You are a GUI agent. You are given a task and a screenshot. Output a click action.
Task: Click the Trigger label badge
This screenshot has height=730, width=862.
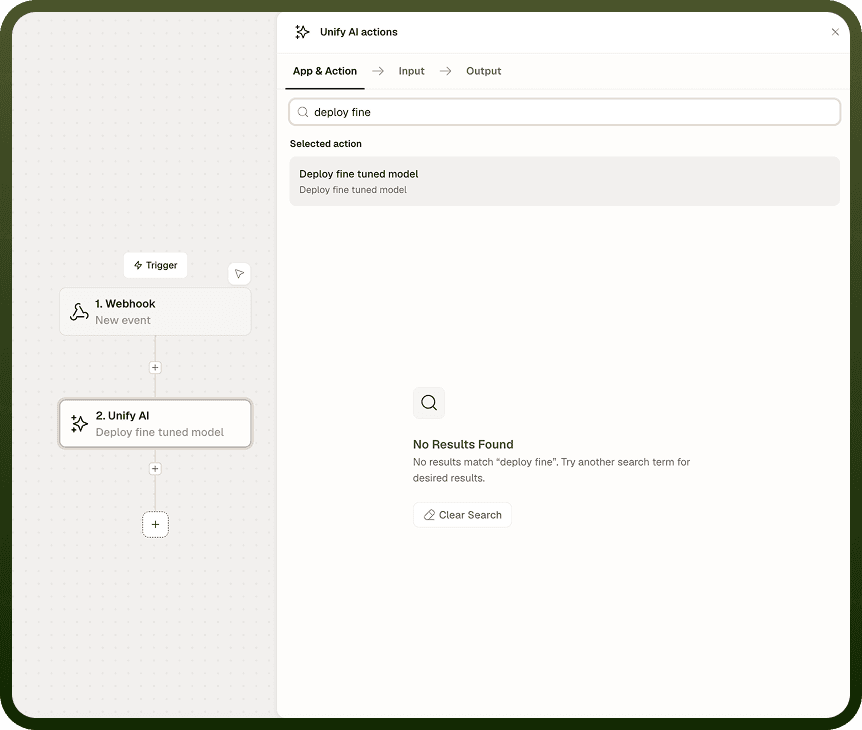click(x=155, y=265)
